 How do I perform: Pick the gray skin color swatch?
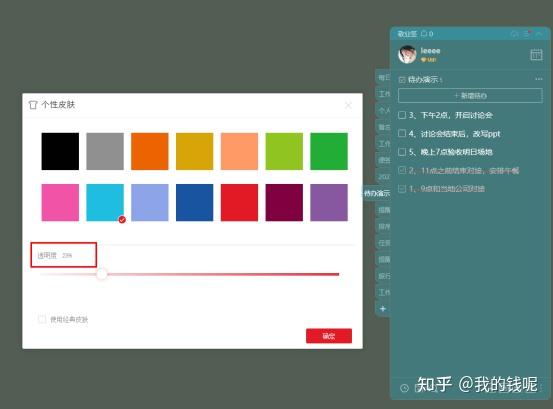coord(105,151)
